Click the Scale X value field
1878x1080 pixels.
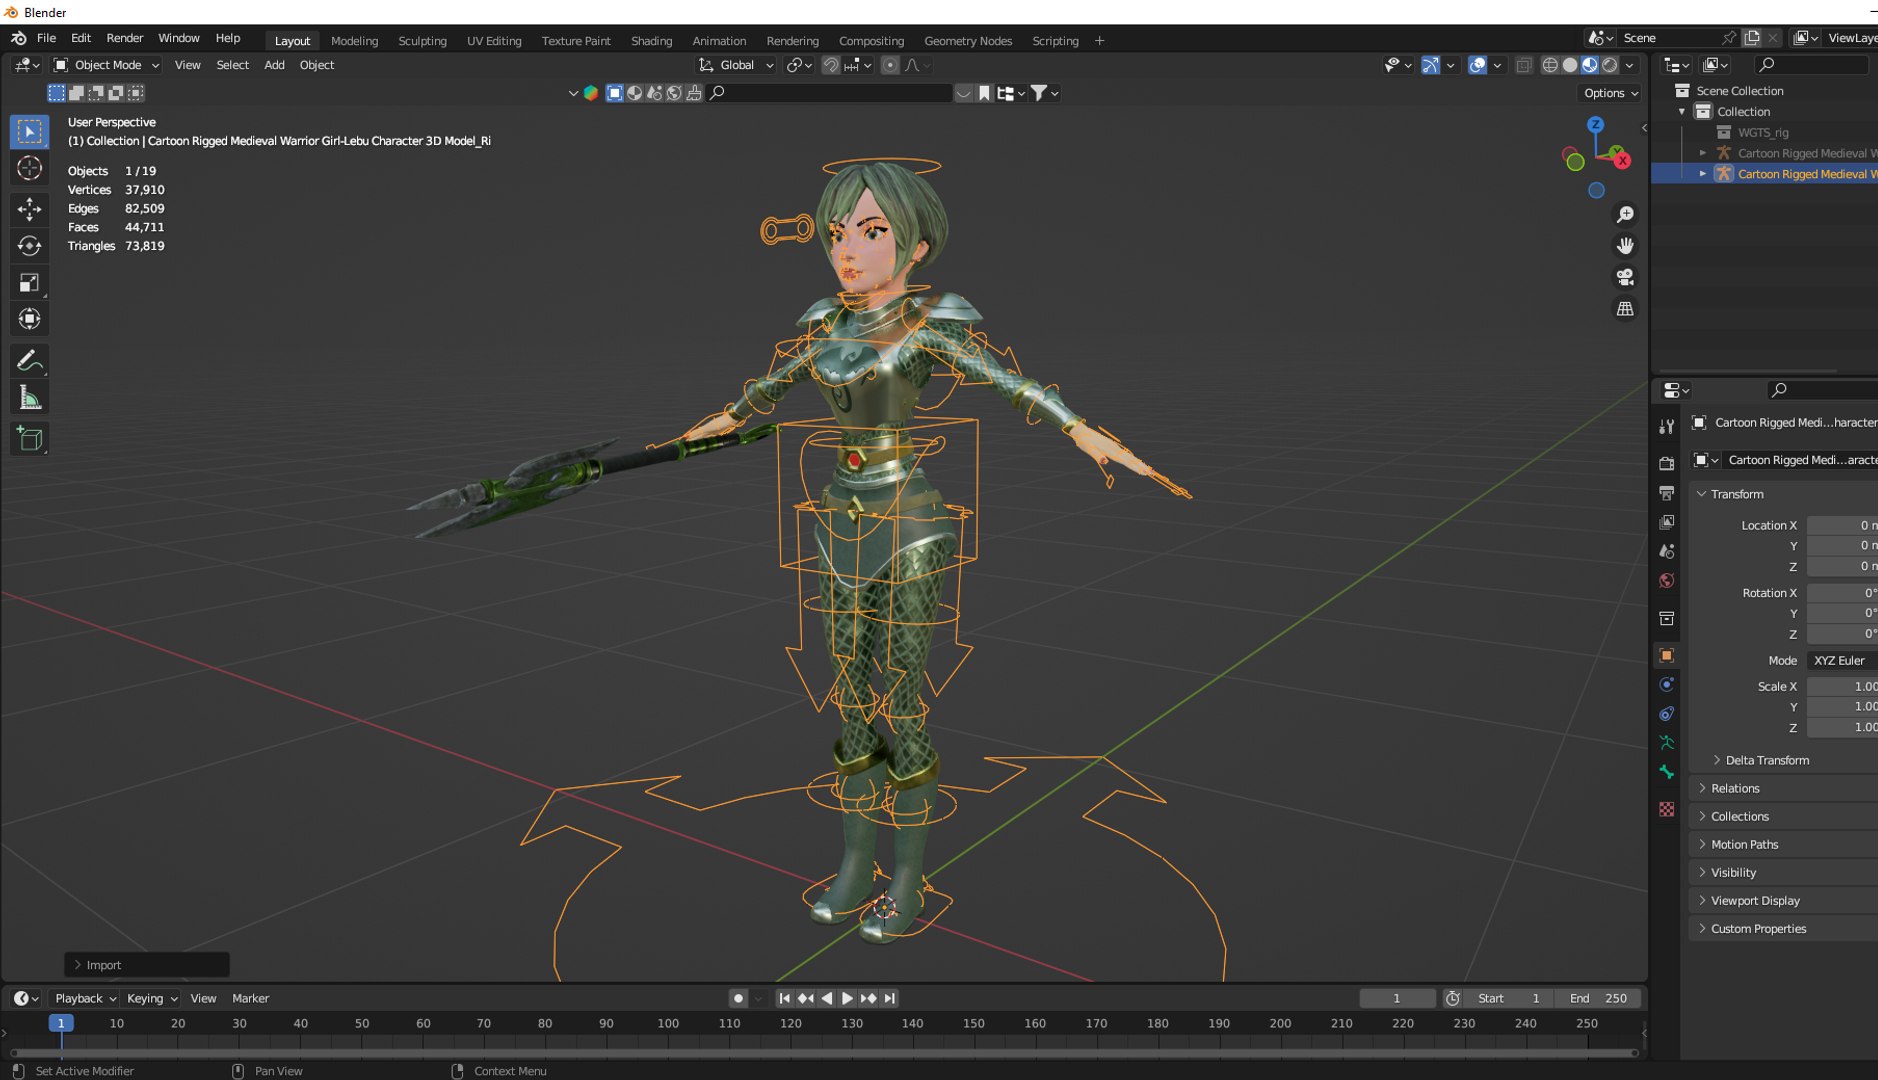click(x=1842, y=687)
